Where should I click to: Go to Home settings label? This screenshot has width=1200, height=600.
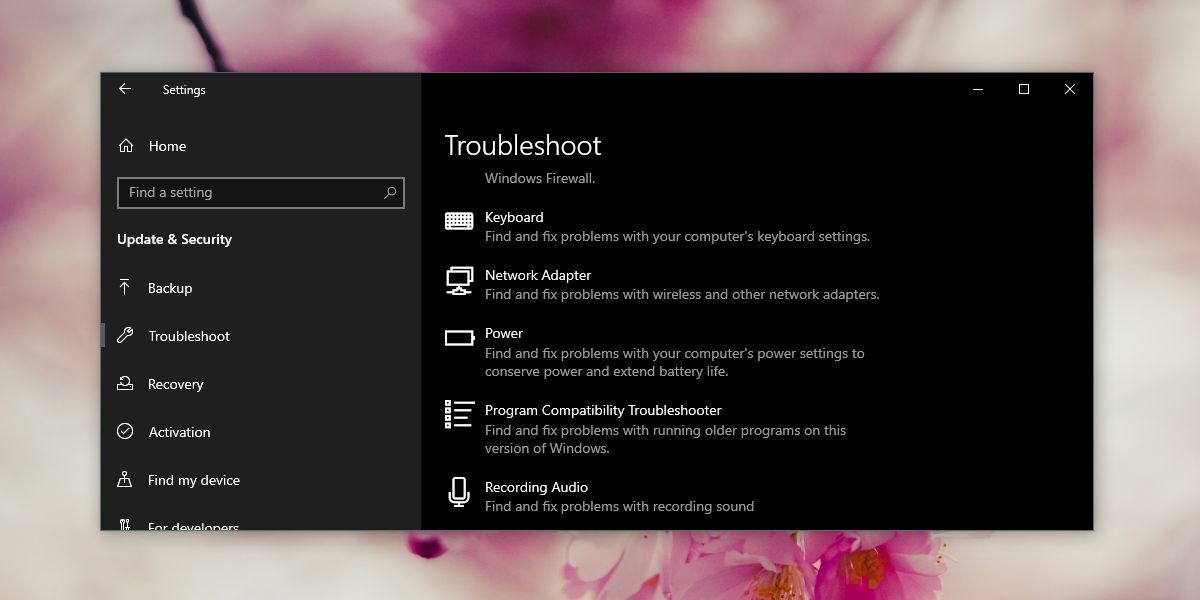tap(167, 146)
